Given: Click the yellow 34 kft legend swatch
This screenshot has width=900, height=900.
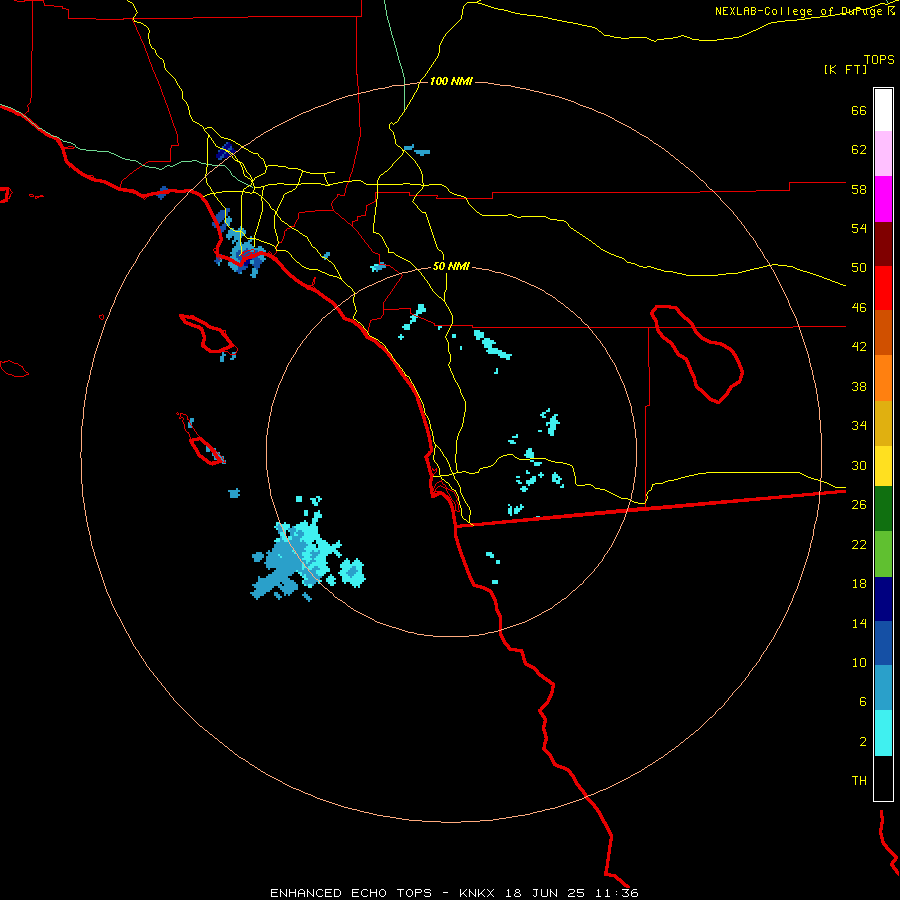Looking at the screenshot, I should 883,466.
